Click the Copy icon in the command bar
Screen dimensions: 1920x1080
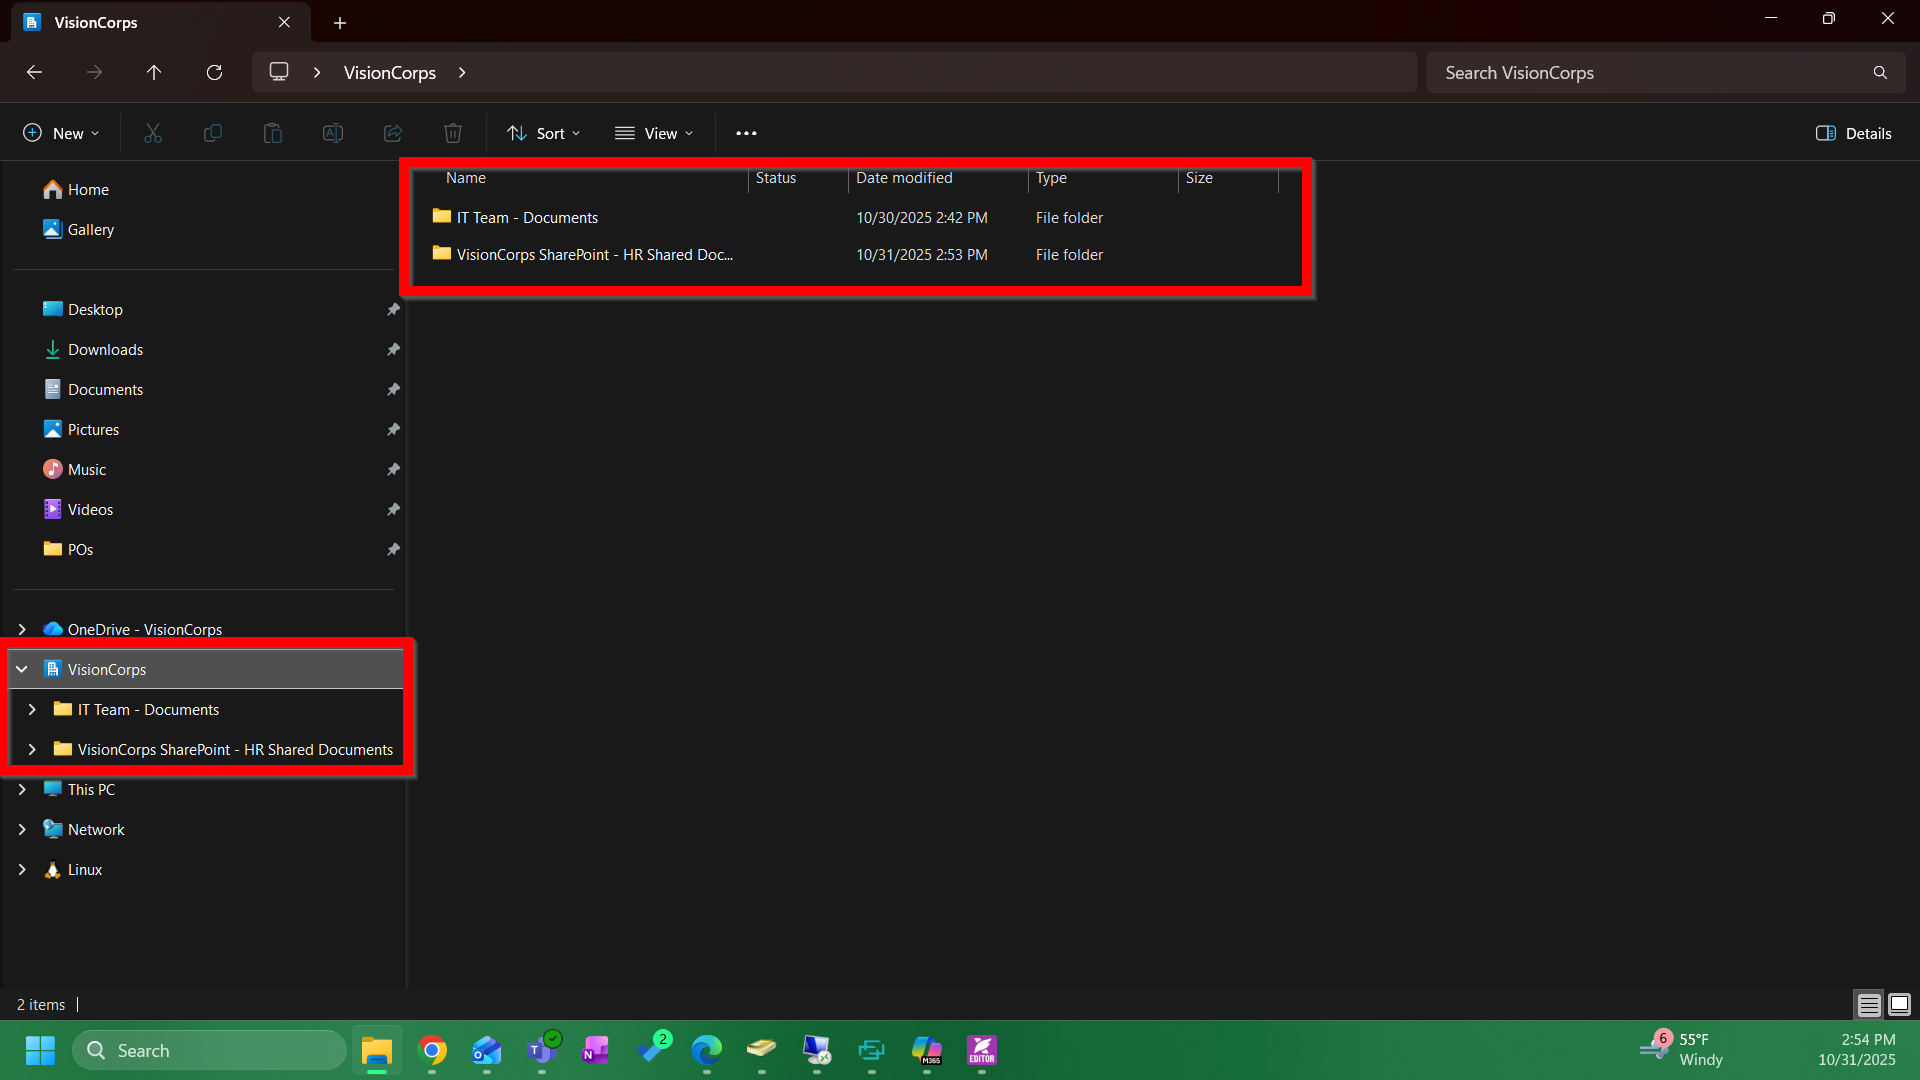tap(213, 132)
